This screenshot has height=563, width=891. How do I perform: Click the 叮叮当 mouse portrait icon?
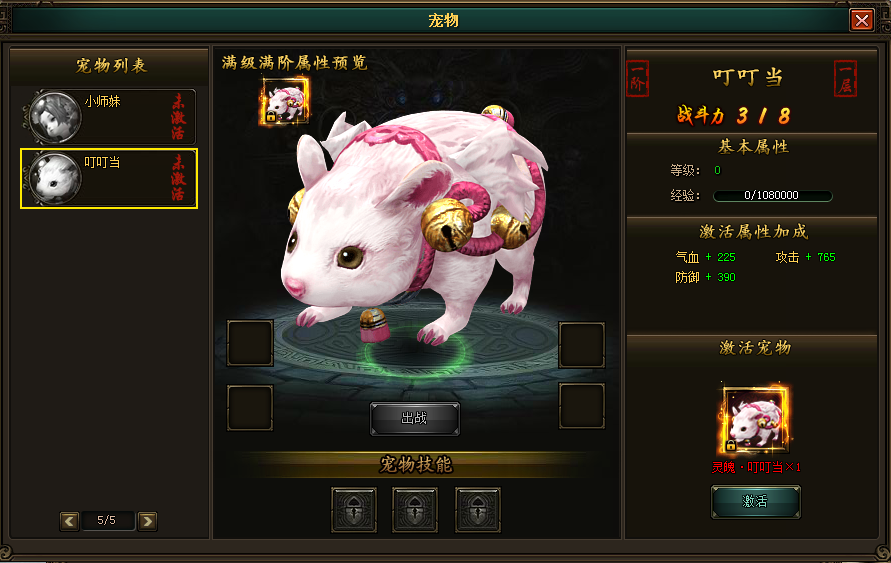[x=55, y=178]
